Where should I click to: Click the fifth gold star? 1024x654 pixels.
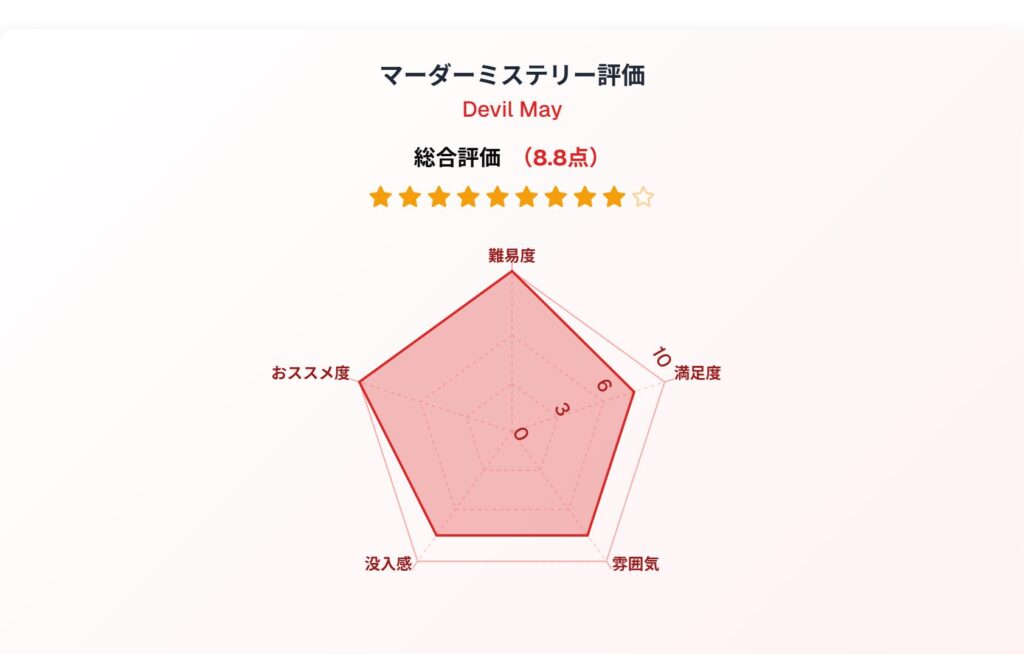(497, 197)
